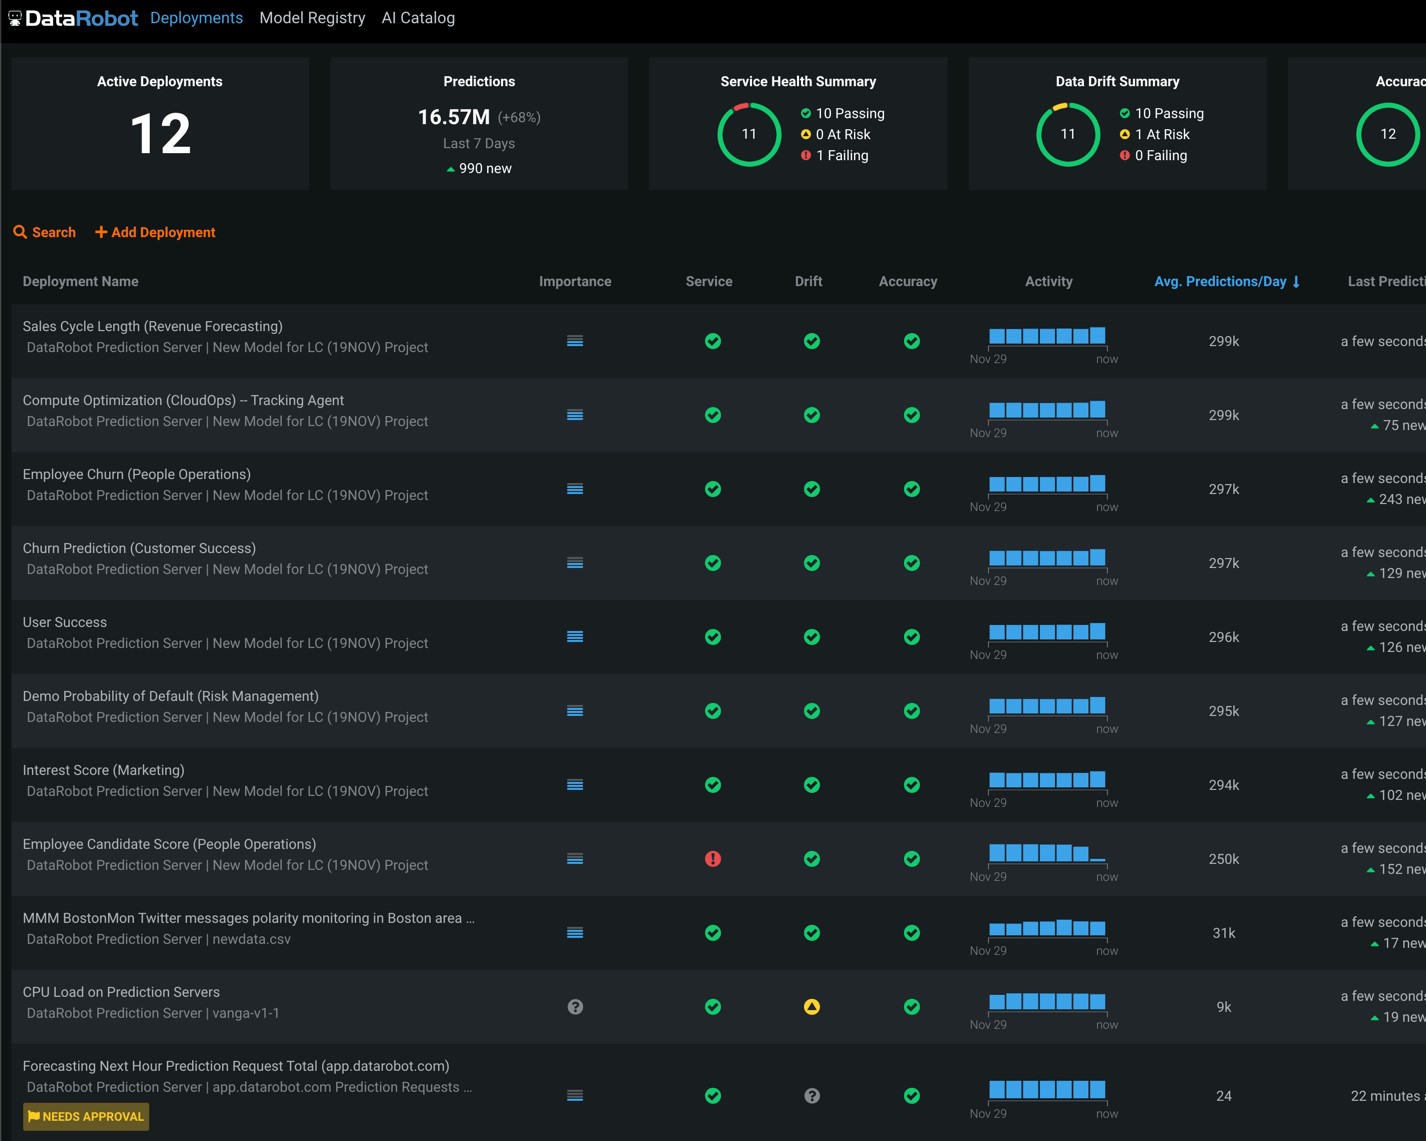Image resolution: width=1426 pixels, height=1141 pixels.
Task: Click the green Drift check for User Success
Action: click(811, 637)
